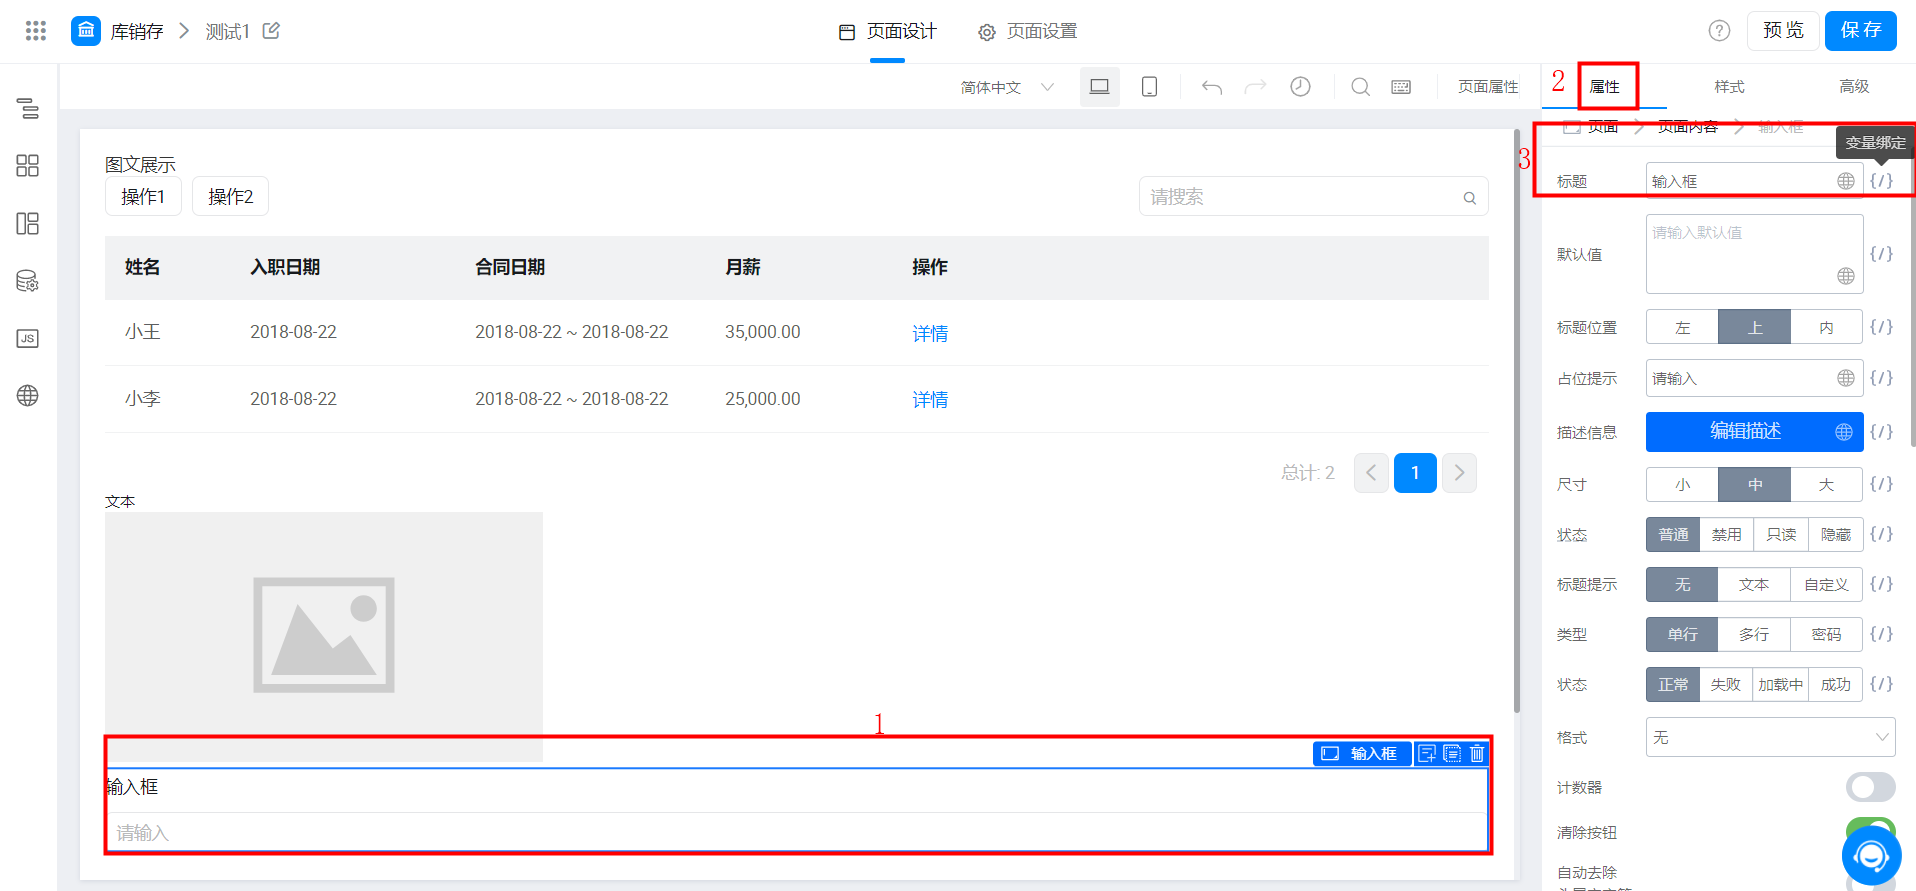Set 状态 to 禁用
The height and width of the screenshot is (891, 1916).
click(1726, 535)
